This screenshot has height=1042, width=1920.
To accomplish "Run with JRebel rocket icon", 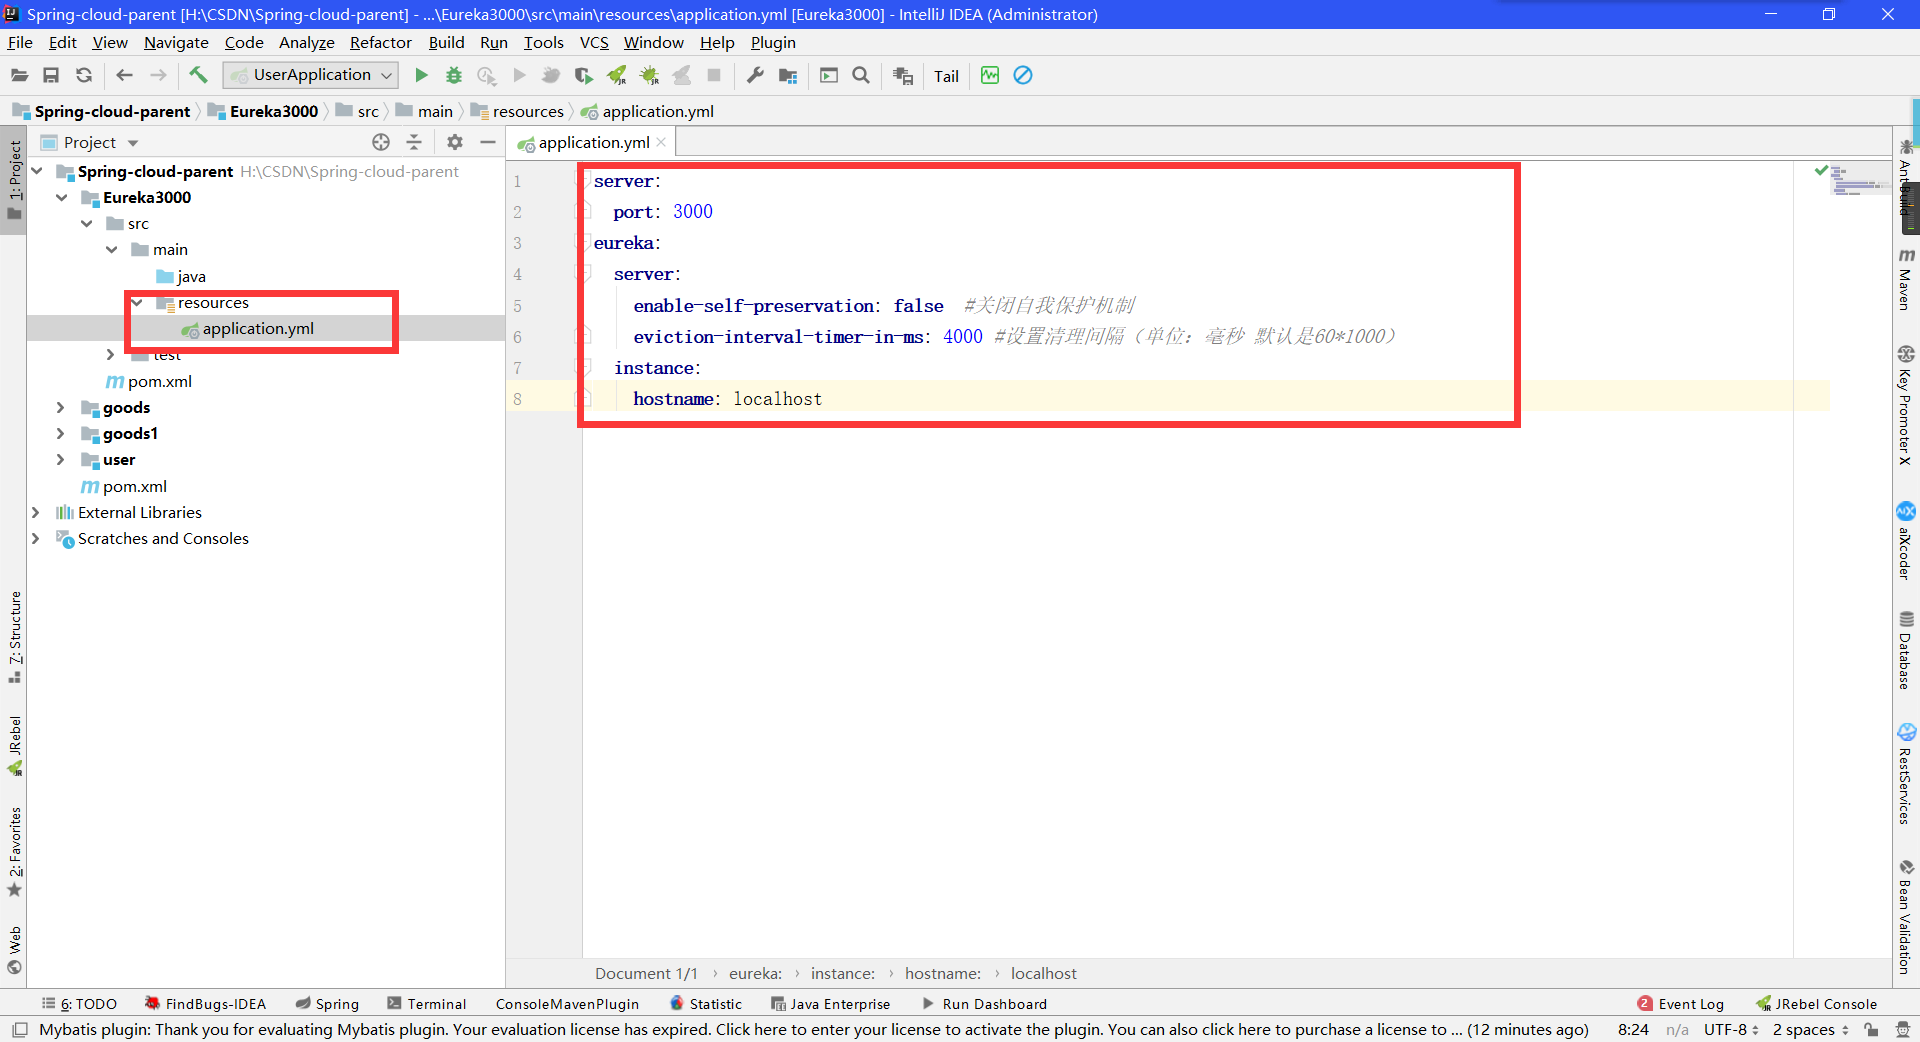I will coord(617,75).
